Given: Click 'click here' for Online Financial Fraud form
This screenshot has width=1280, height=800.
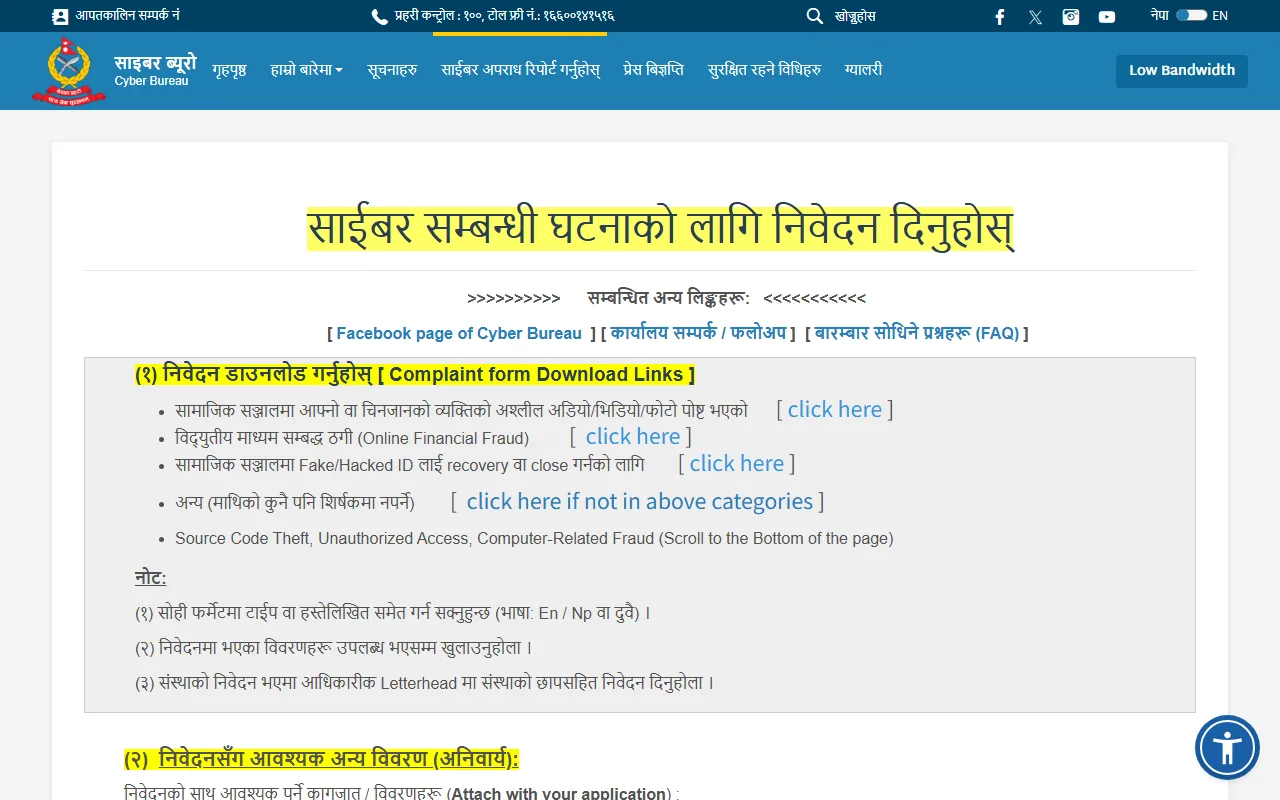Looking at the screenshot, I should click(633, 436).
